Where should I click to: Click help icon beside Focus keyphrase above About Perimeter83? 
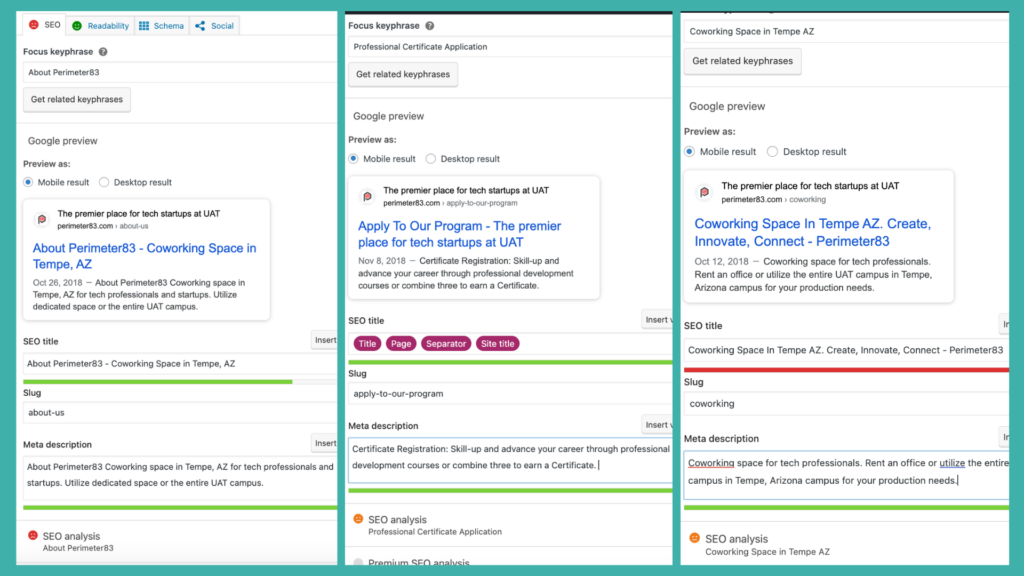[x=103, y=52]
